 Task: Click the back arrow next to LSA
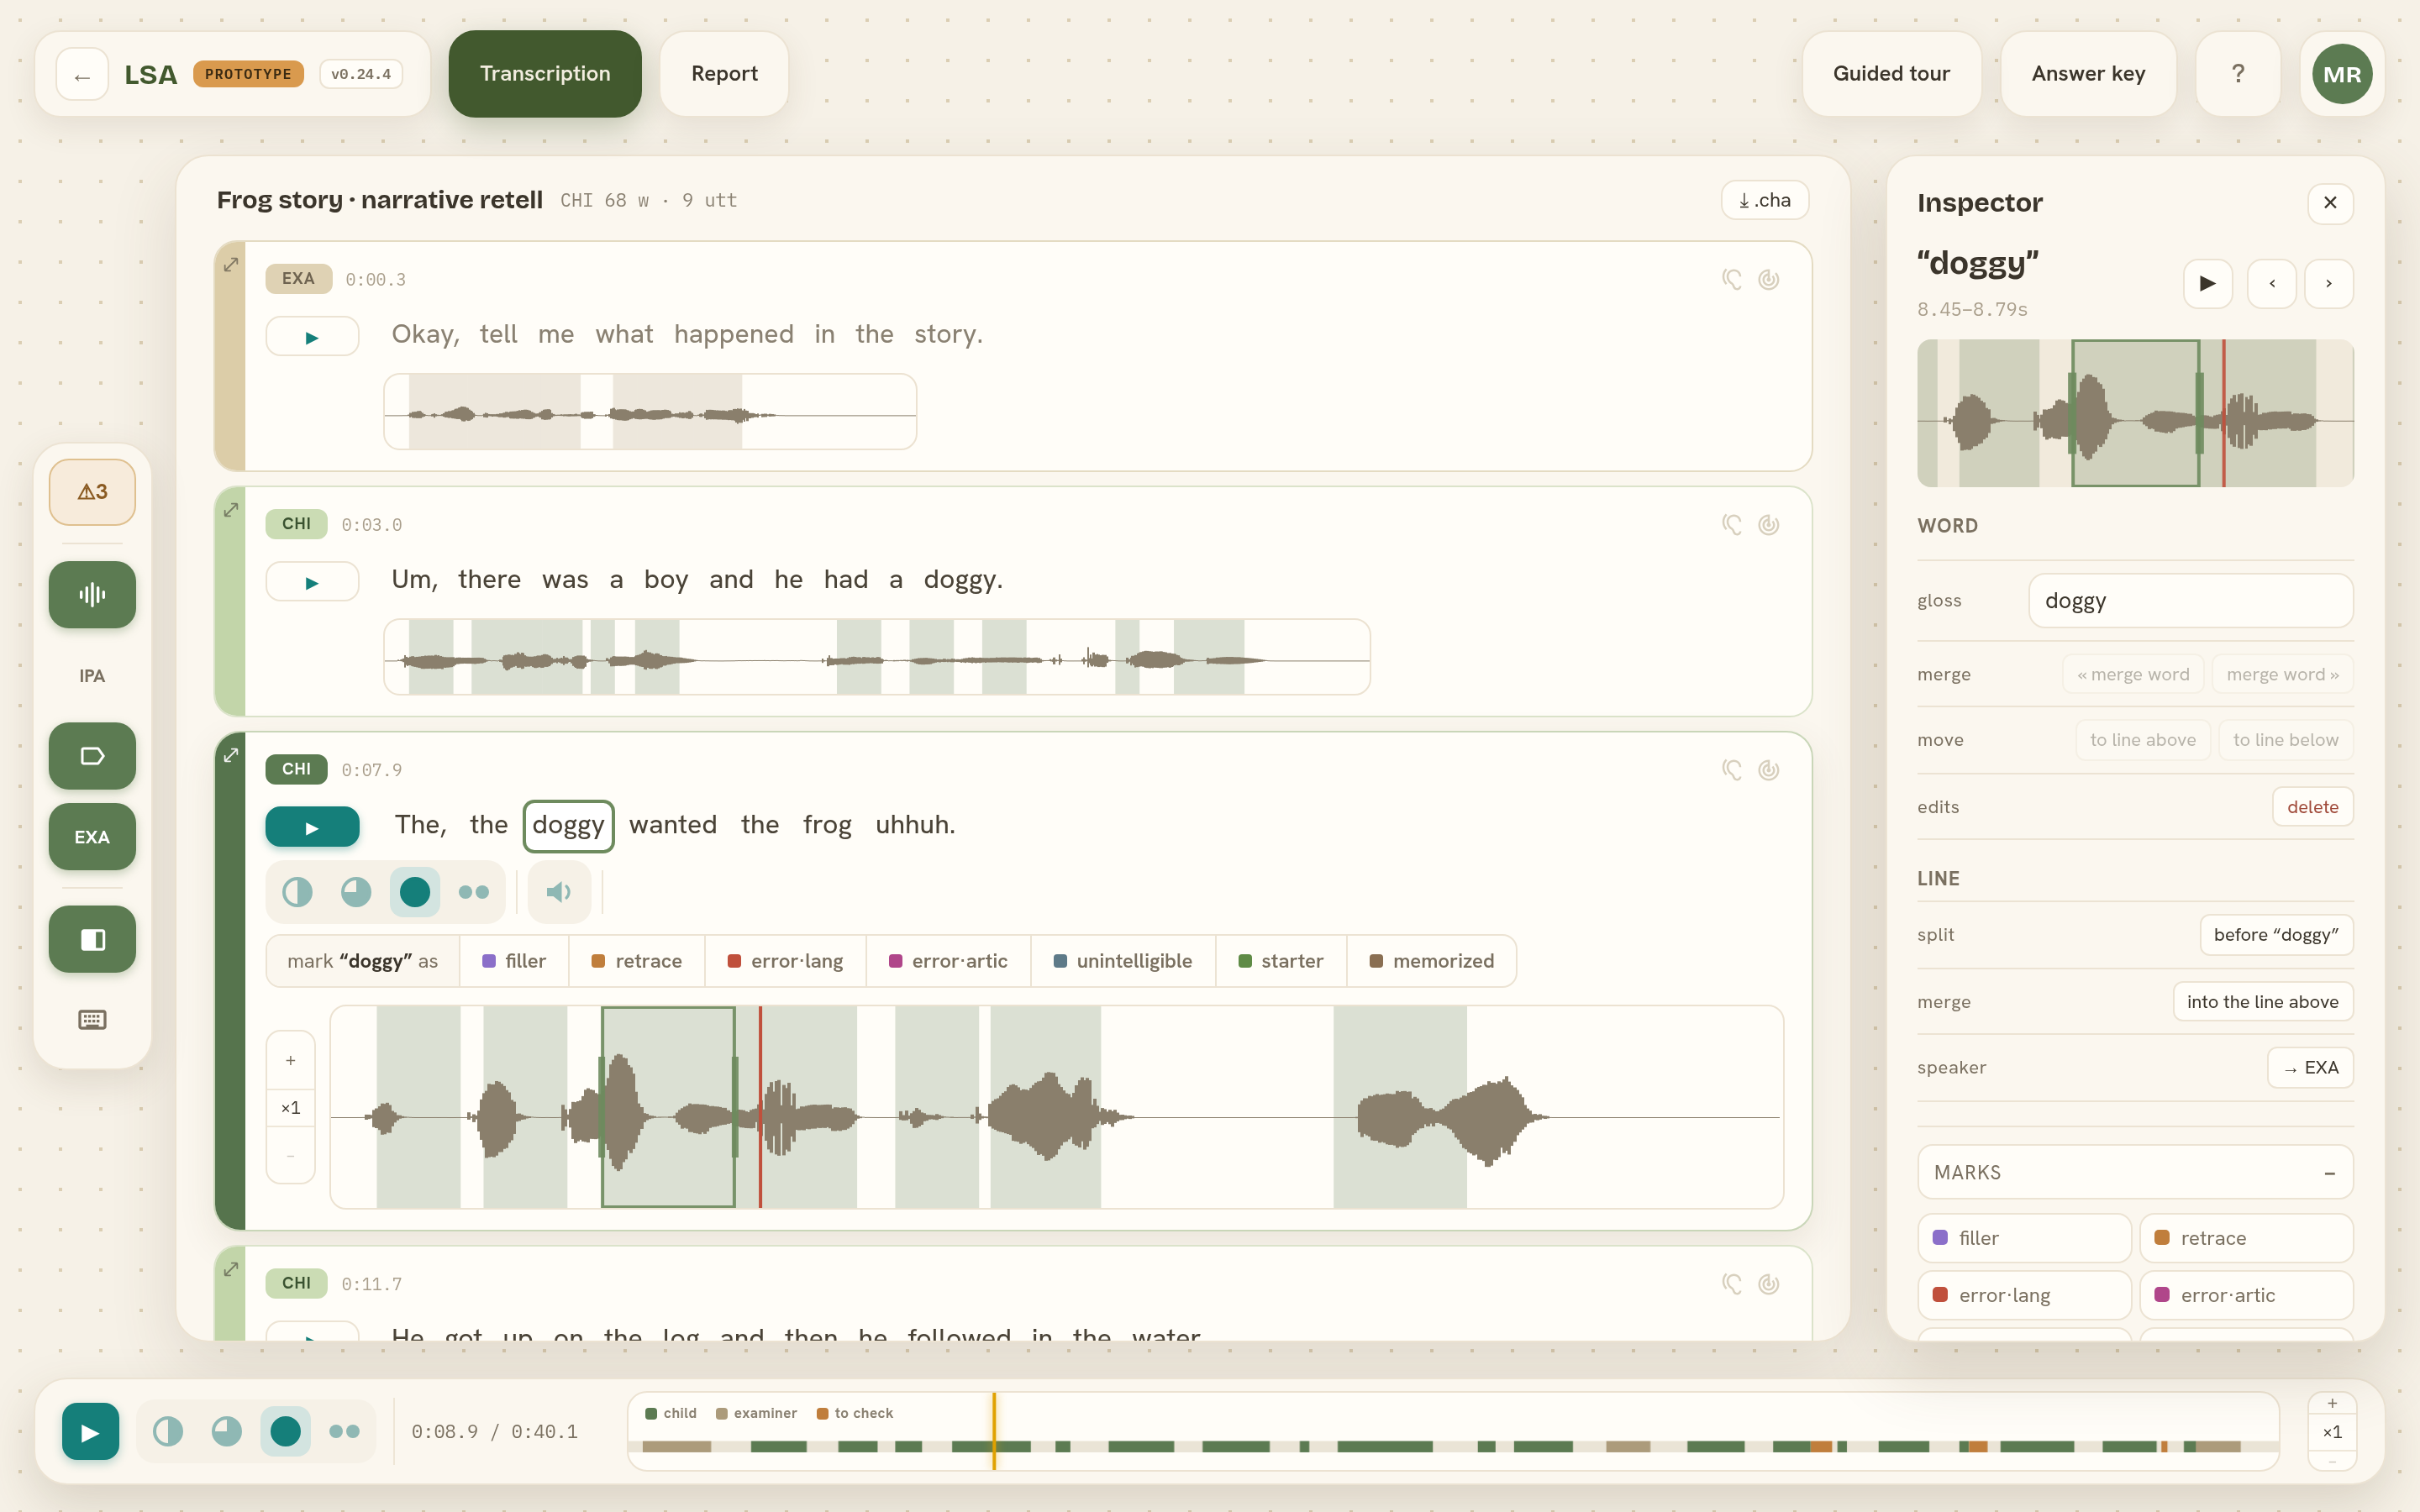coord(82,74)
